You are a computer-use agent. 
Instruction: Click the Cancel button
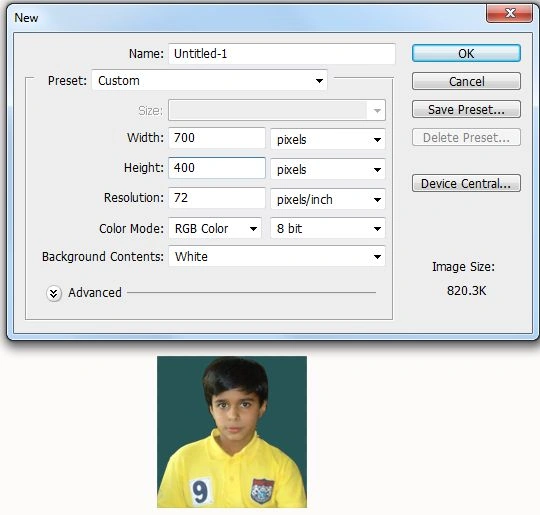pyautogui.click(x=466, y=81)
